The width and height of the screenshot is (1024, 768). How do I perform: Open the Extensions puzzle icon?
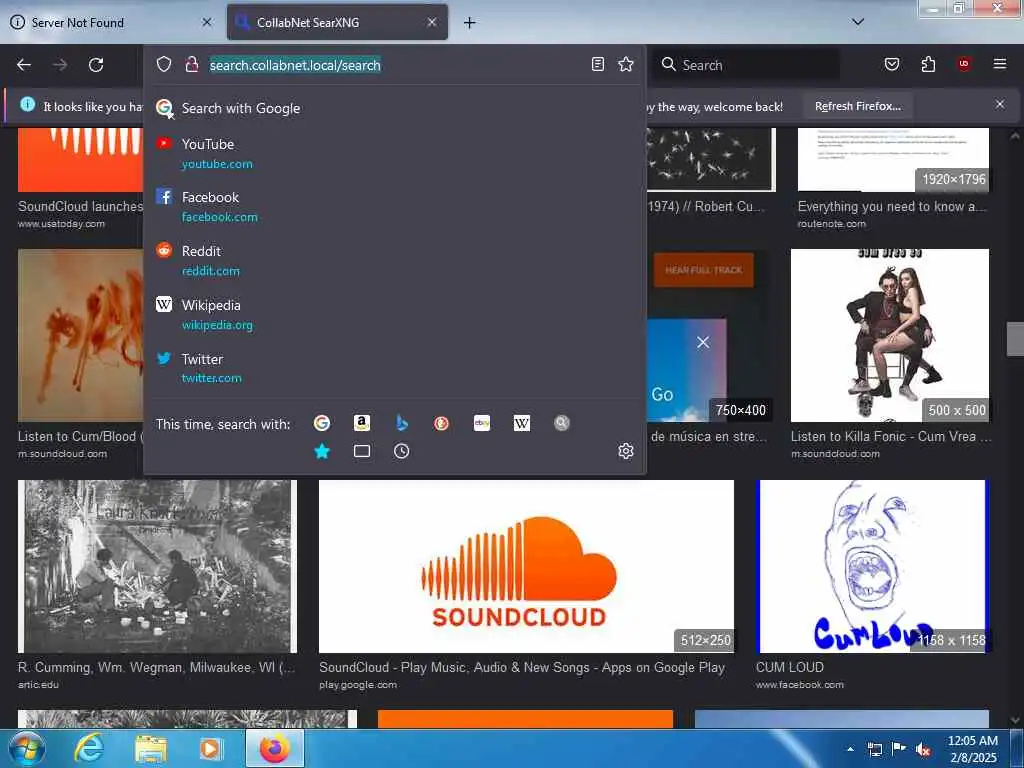pyautogui.click(x=928, y=64)
